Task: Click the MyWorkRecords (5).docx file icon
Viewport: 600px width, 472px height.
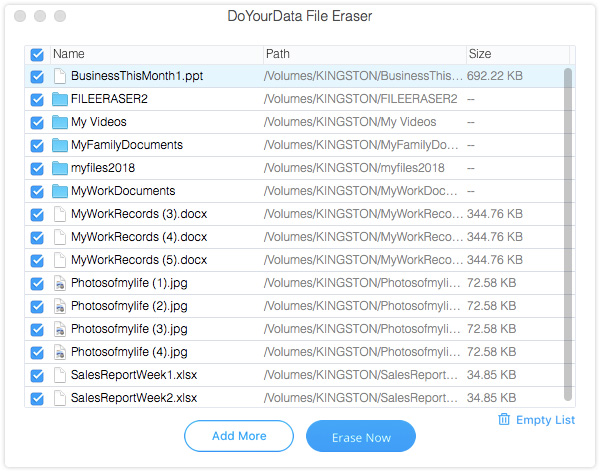Action: [x=59, y=260]
